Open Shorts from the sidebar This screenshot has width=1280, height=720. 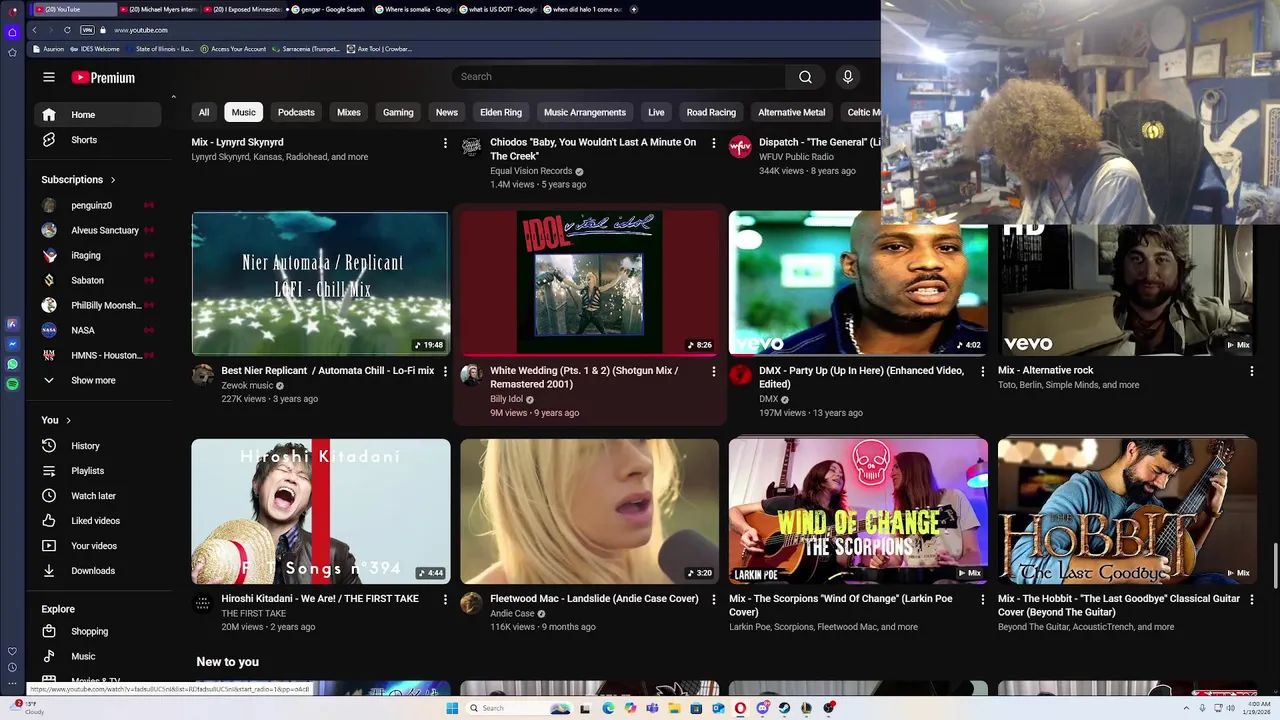pos(98,140)
